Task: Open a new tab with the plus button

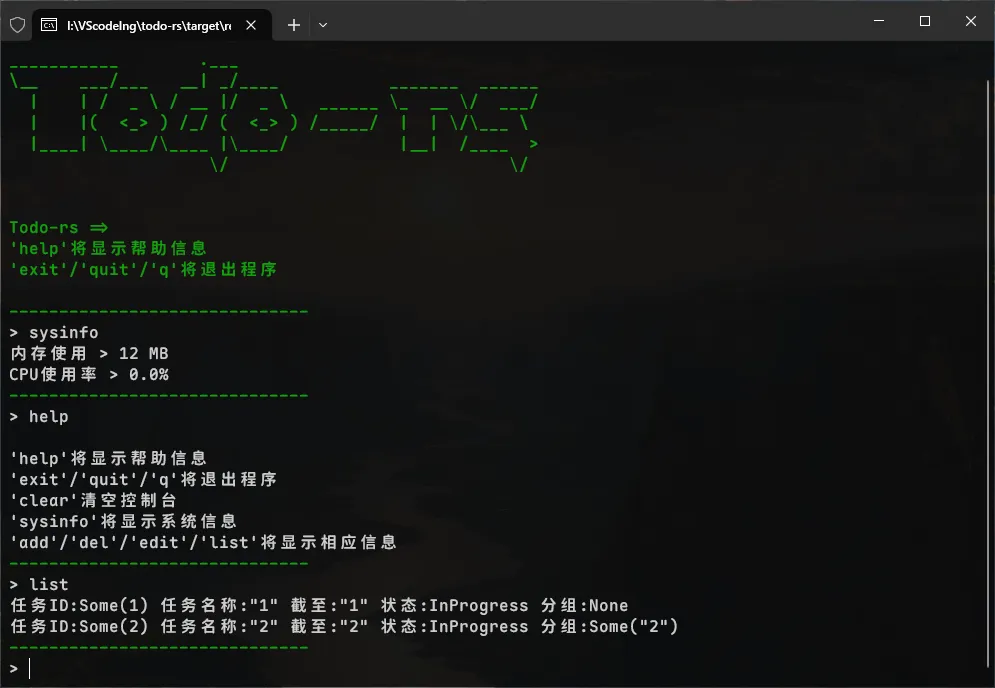Action: 293,25
